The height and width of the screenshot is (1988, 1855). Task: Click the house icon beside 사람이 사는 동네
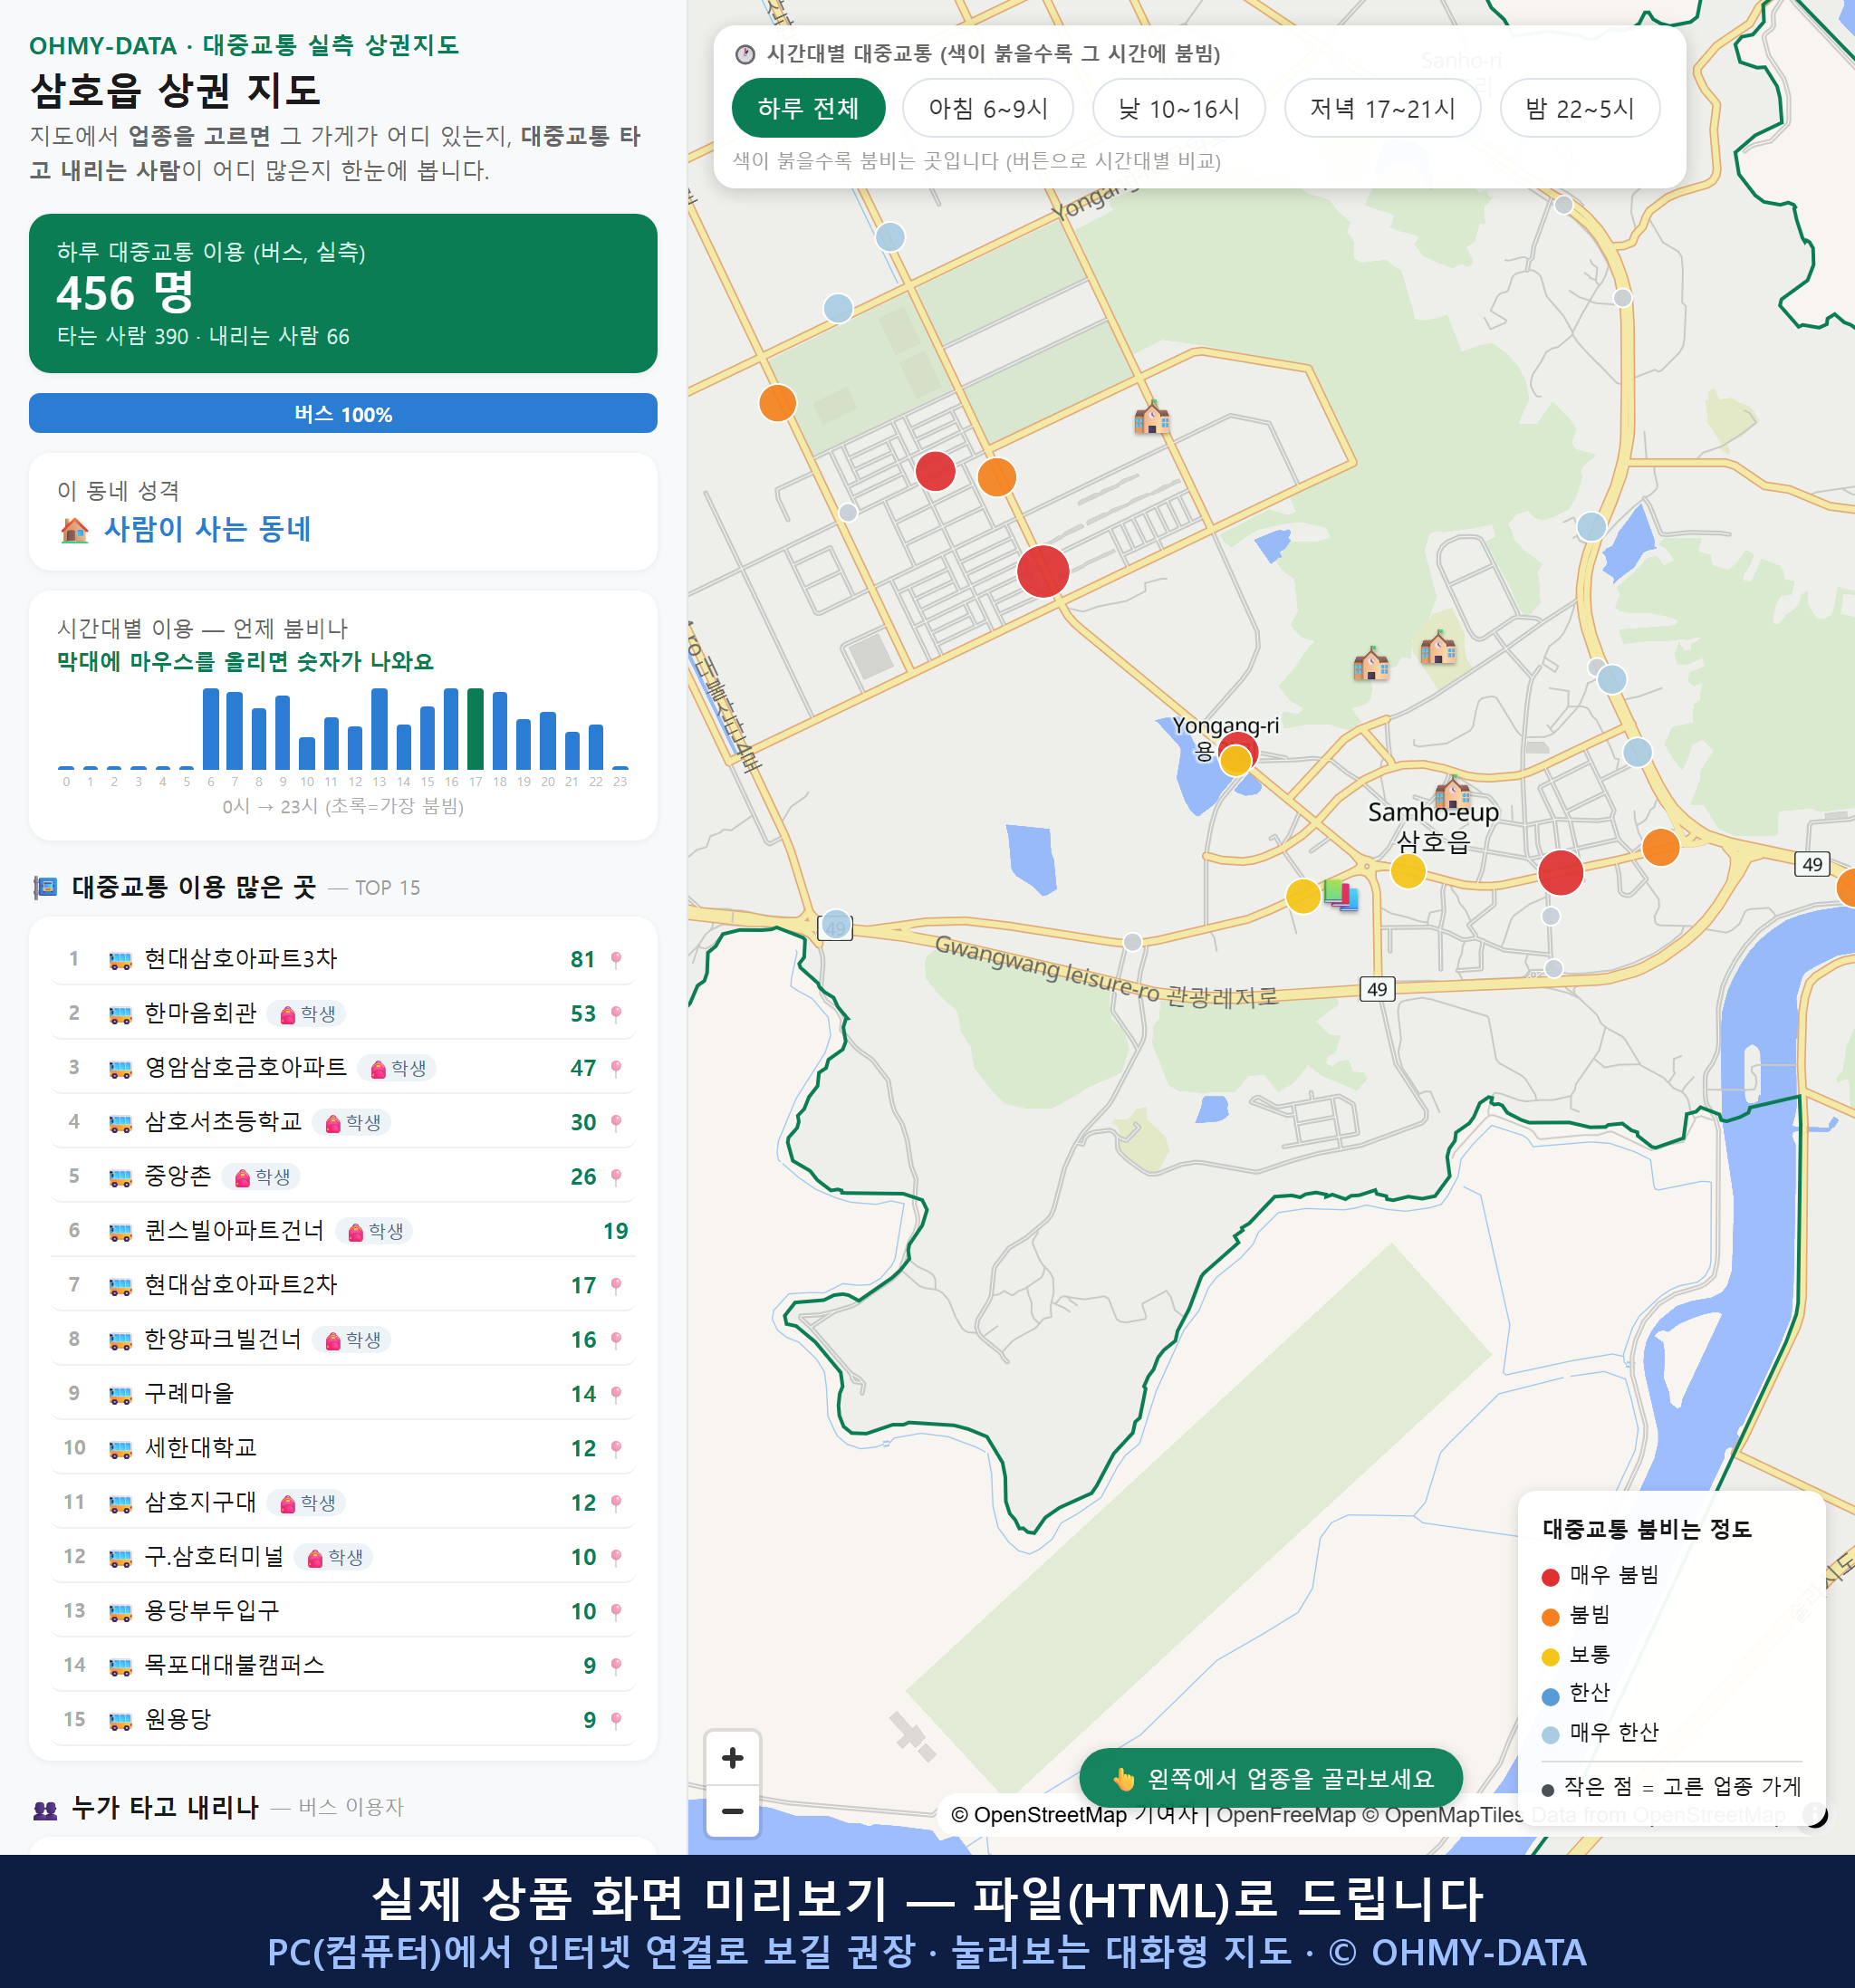(74, 530)
